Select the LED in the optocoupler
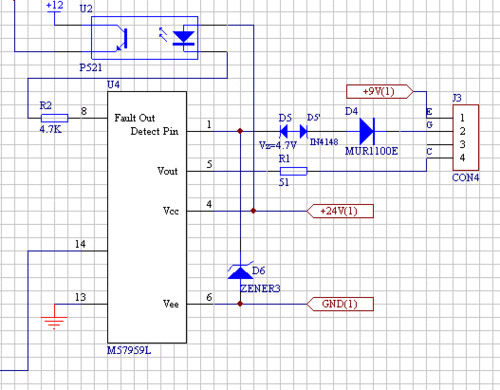The image size is (500, 390). 184,39
